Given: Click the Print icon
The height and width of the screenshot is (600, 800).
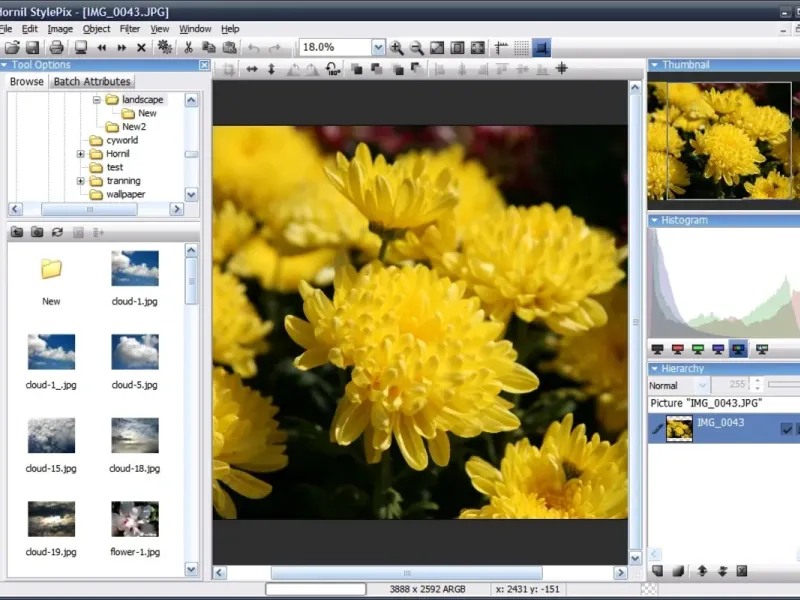Looking at the screenshot, I should coord(56,48).
